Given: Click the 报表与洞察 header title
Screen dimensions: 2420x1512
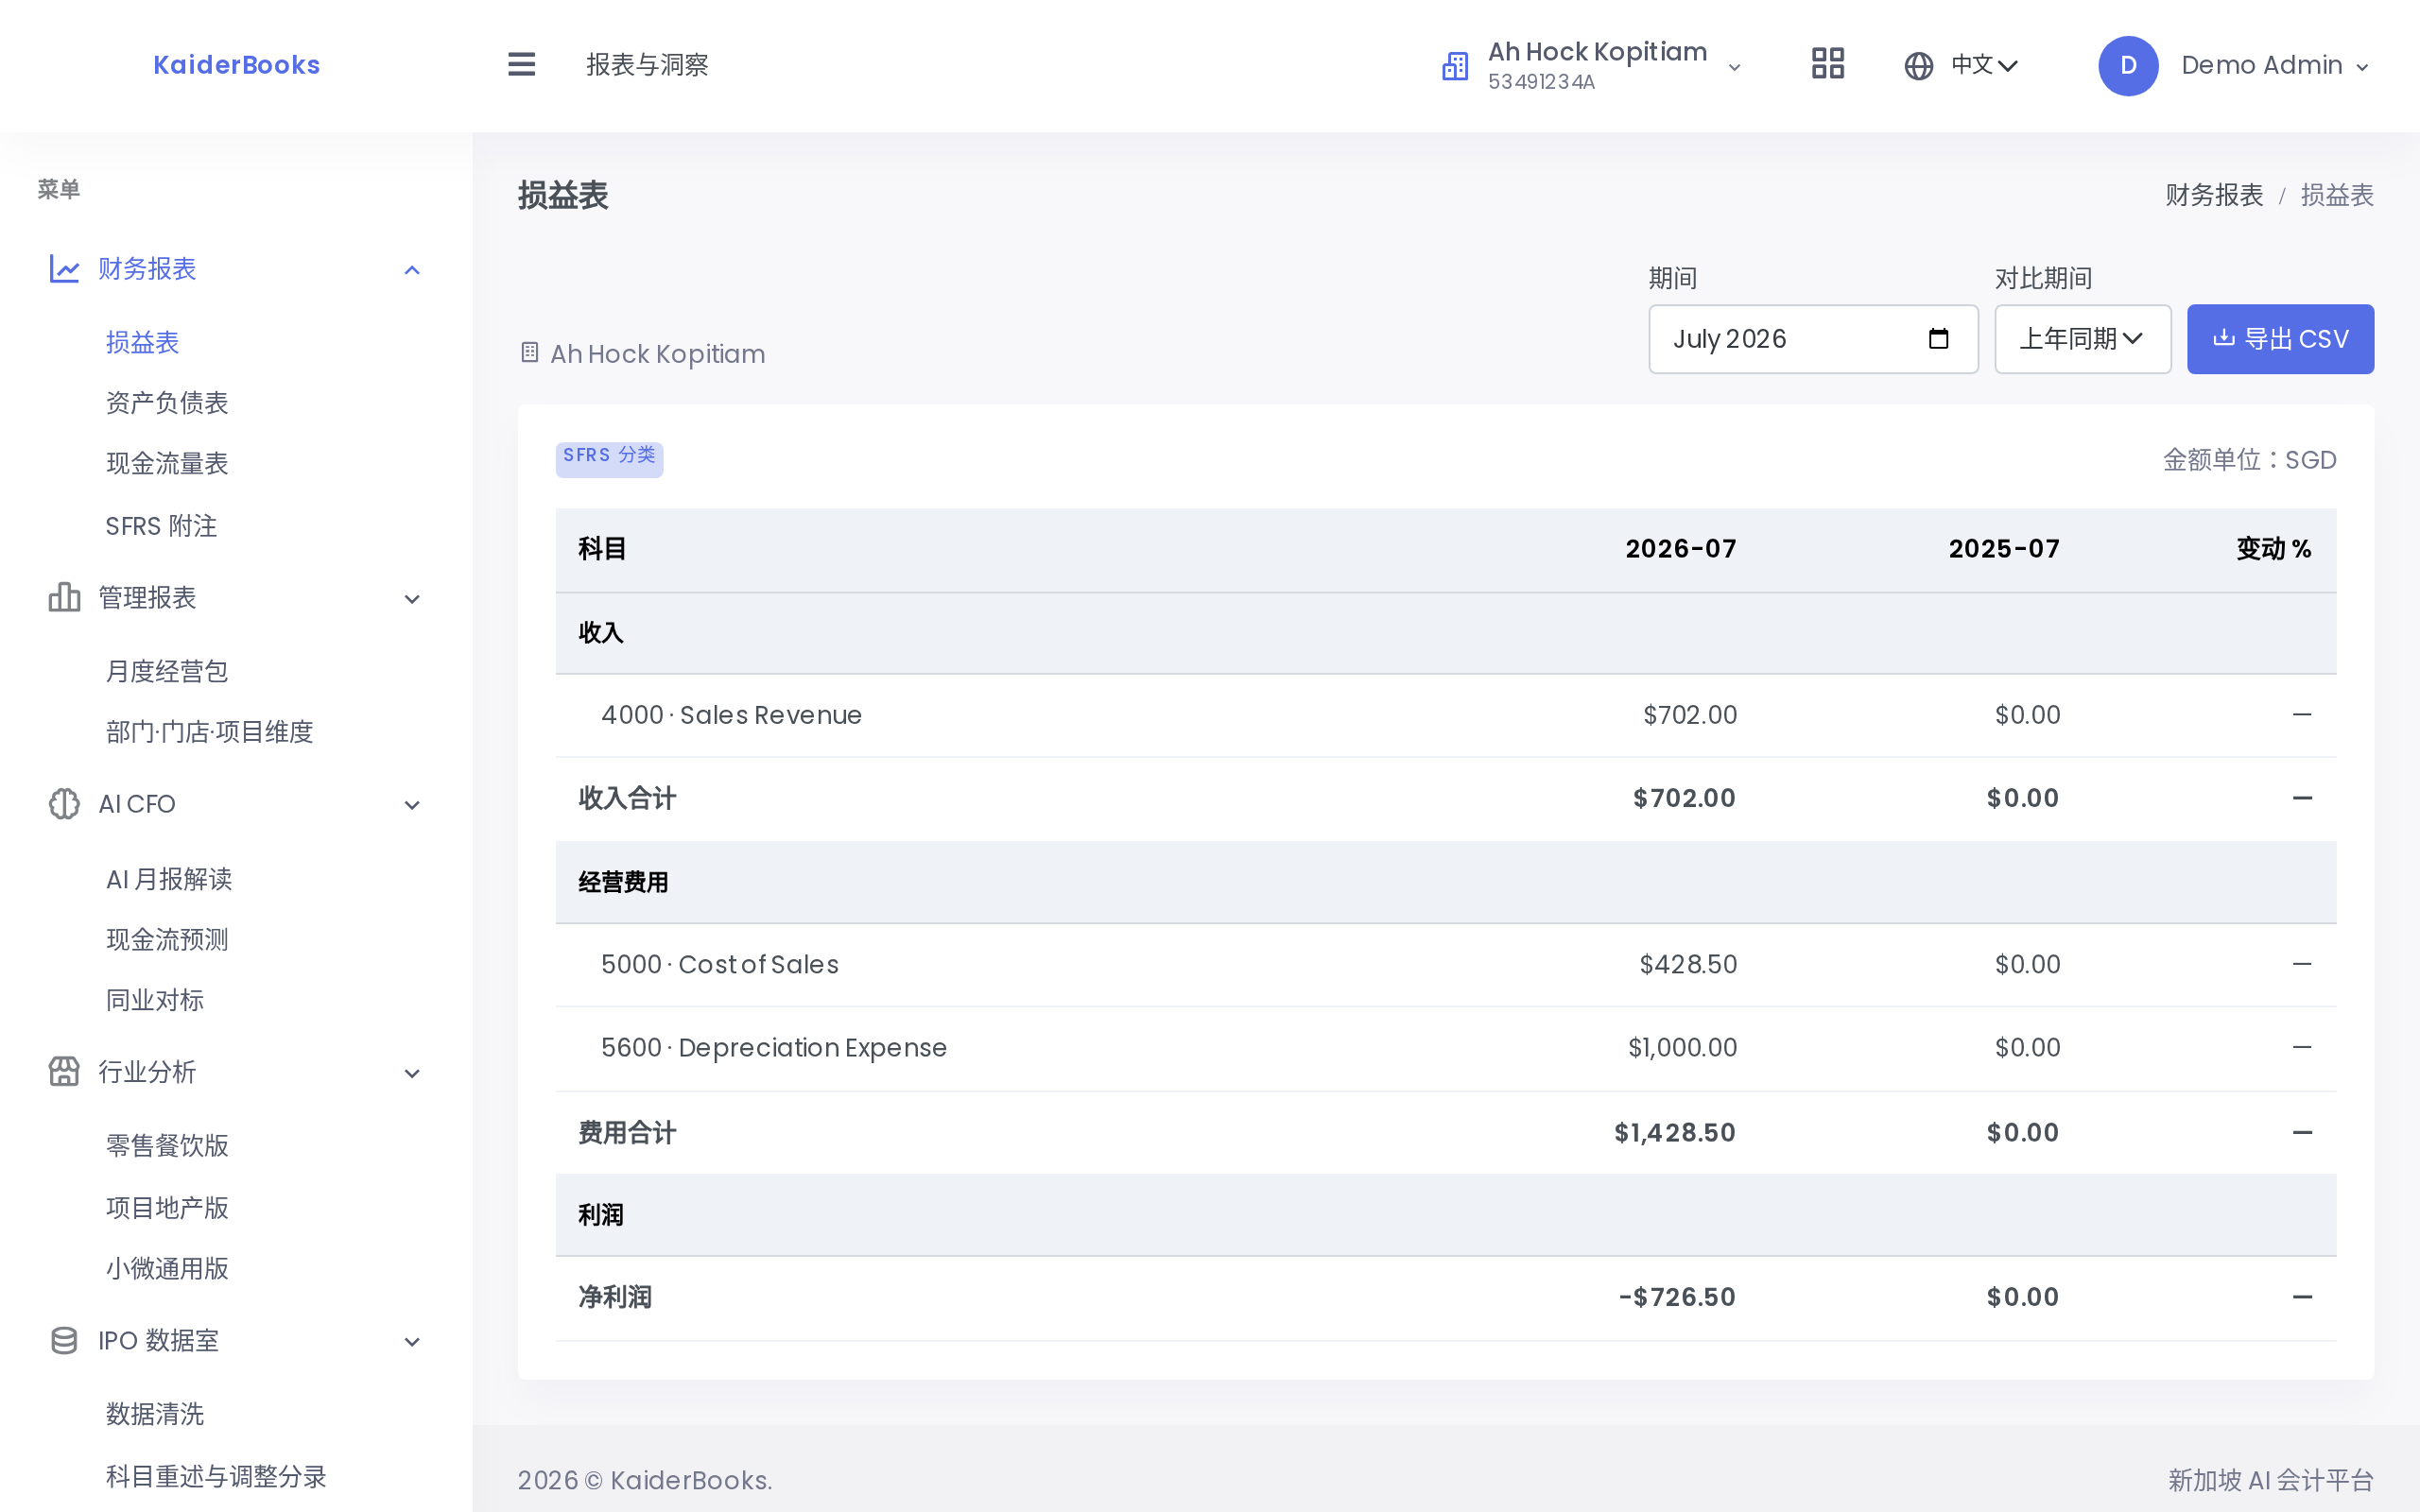Looking at the screenshot, I should (647, 65).
